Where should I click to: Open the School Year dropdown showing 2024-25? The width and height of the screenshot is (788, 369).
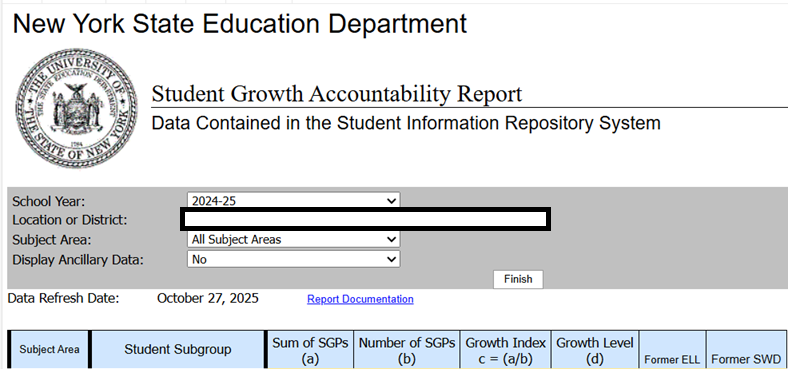[293, 201]
